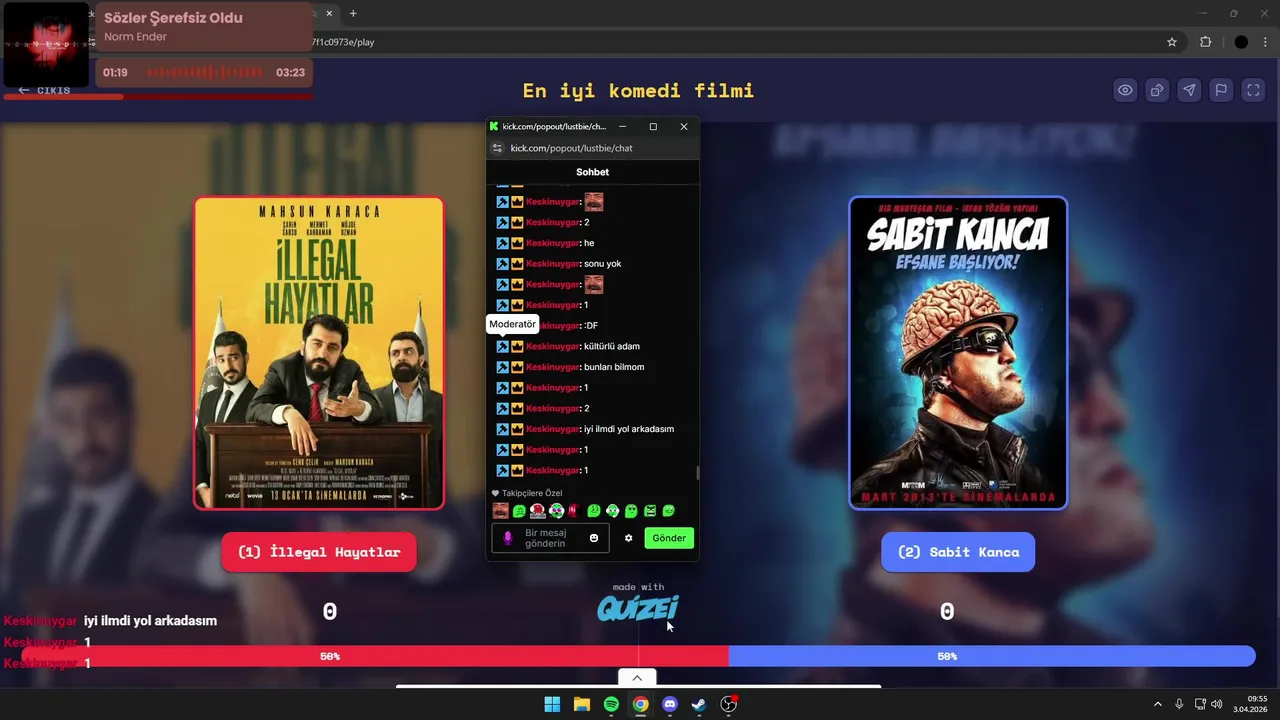Bookmark this page with the star icon
The height and width of the screenshot is (720, 1280).
(1172, 42)
